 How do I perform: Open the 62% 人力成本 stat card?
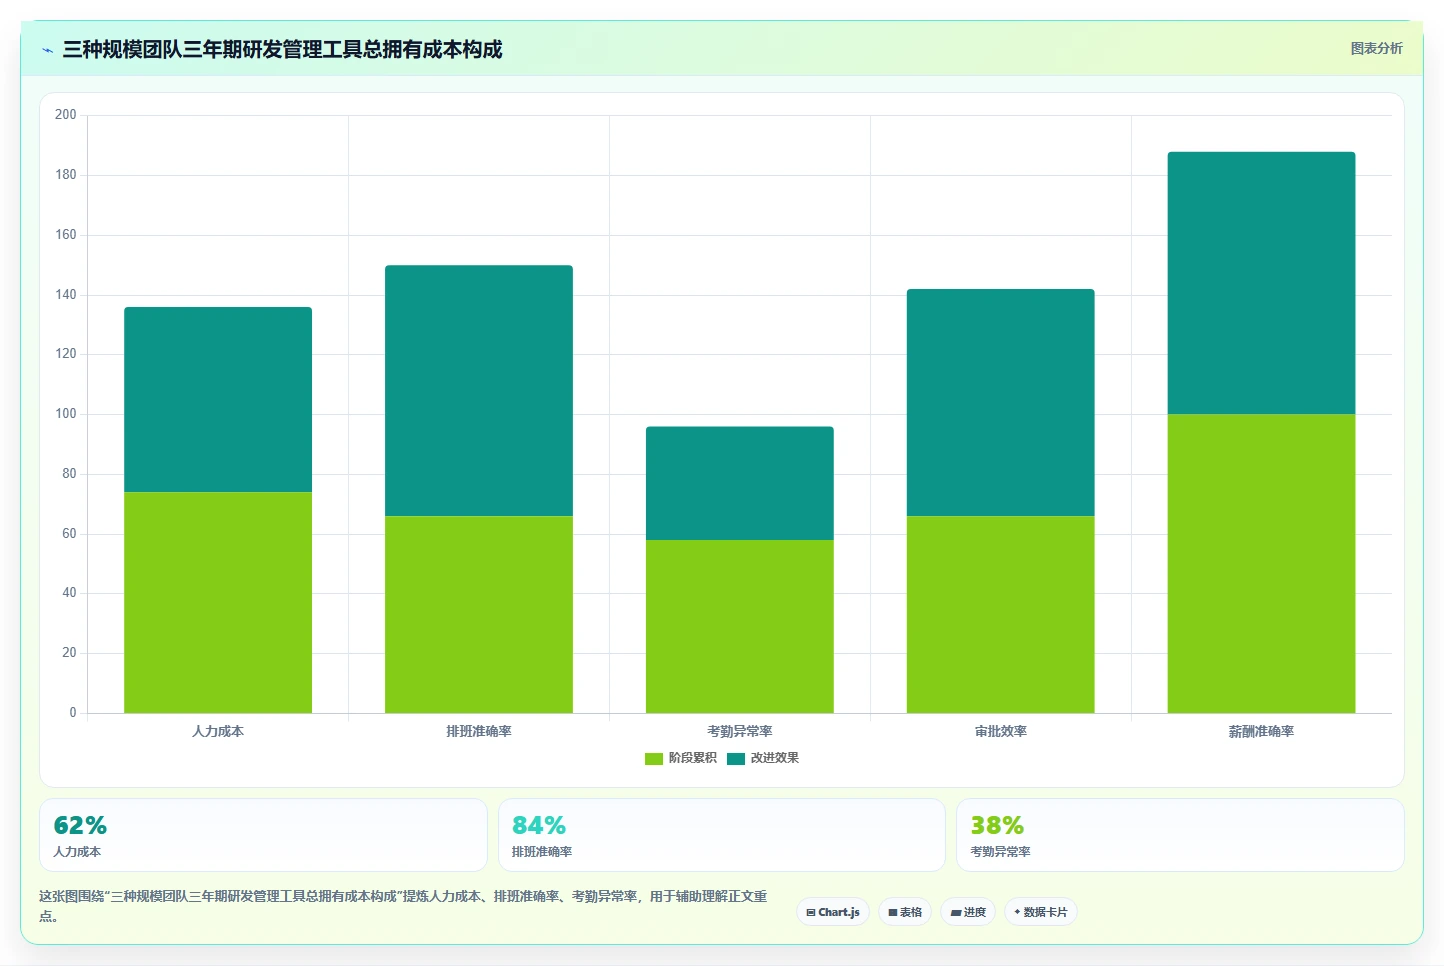[x=263, y=835]
